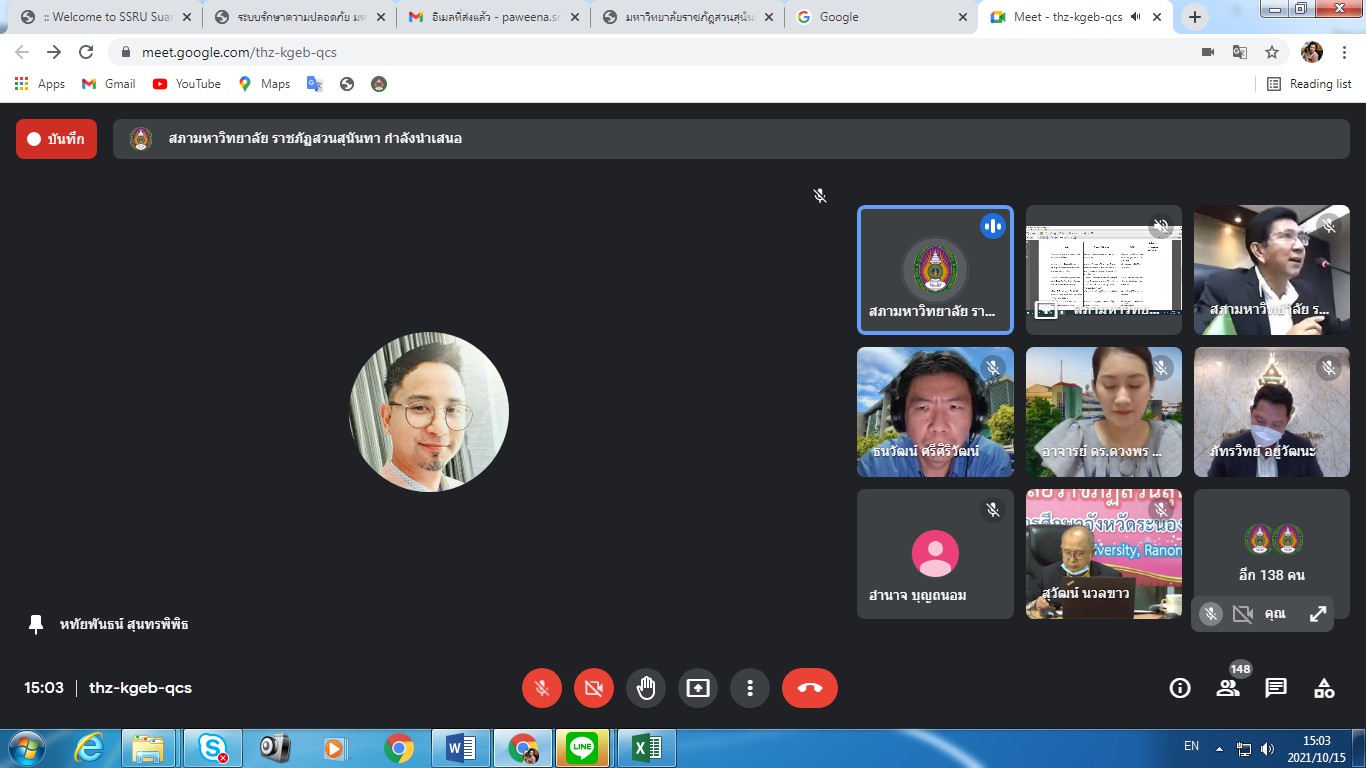Click the red leave call button
The height and width of the screenshot is (768, 1366).
pyautogui.click(x=809, y=688)
